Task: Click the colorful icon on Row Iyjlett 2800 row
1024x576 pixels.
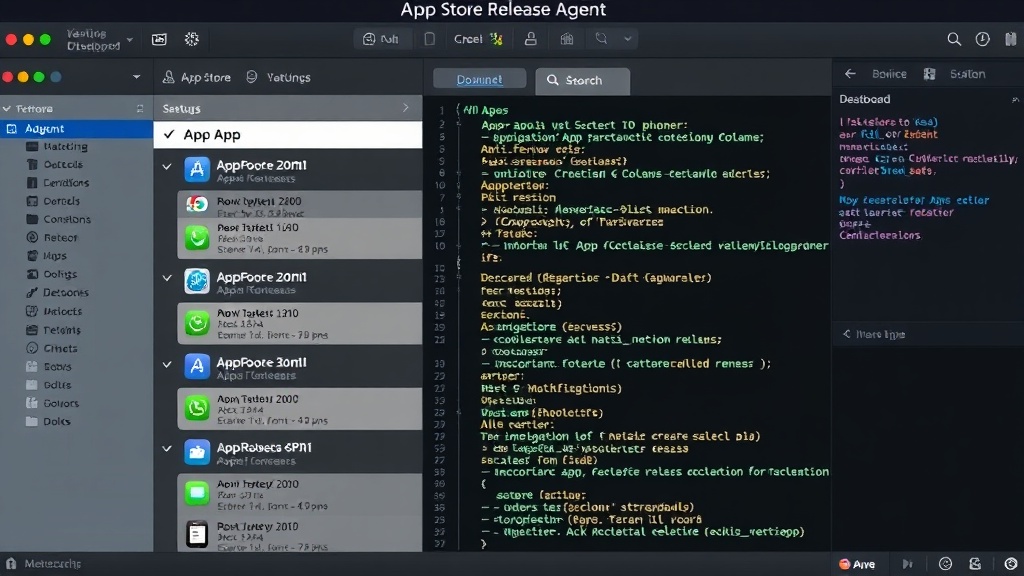Action: pos(197,204)
